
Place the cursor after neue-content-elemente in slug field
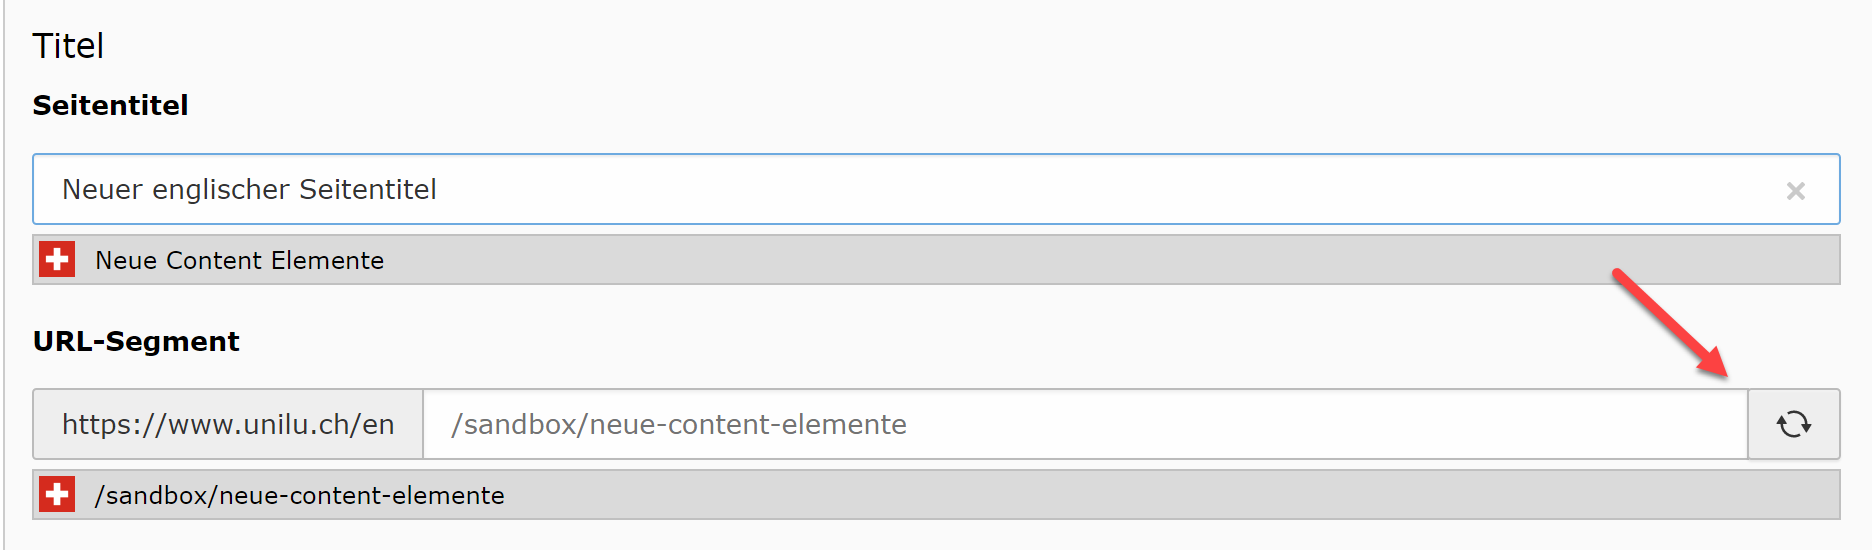point(908,424)
